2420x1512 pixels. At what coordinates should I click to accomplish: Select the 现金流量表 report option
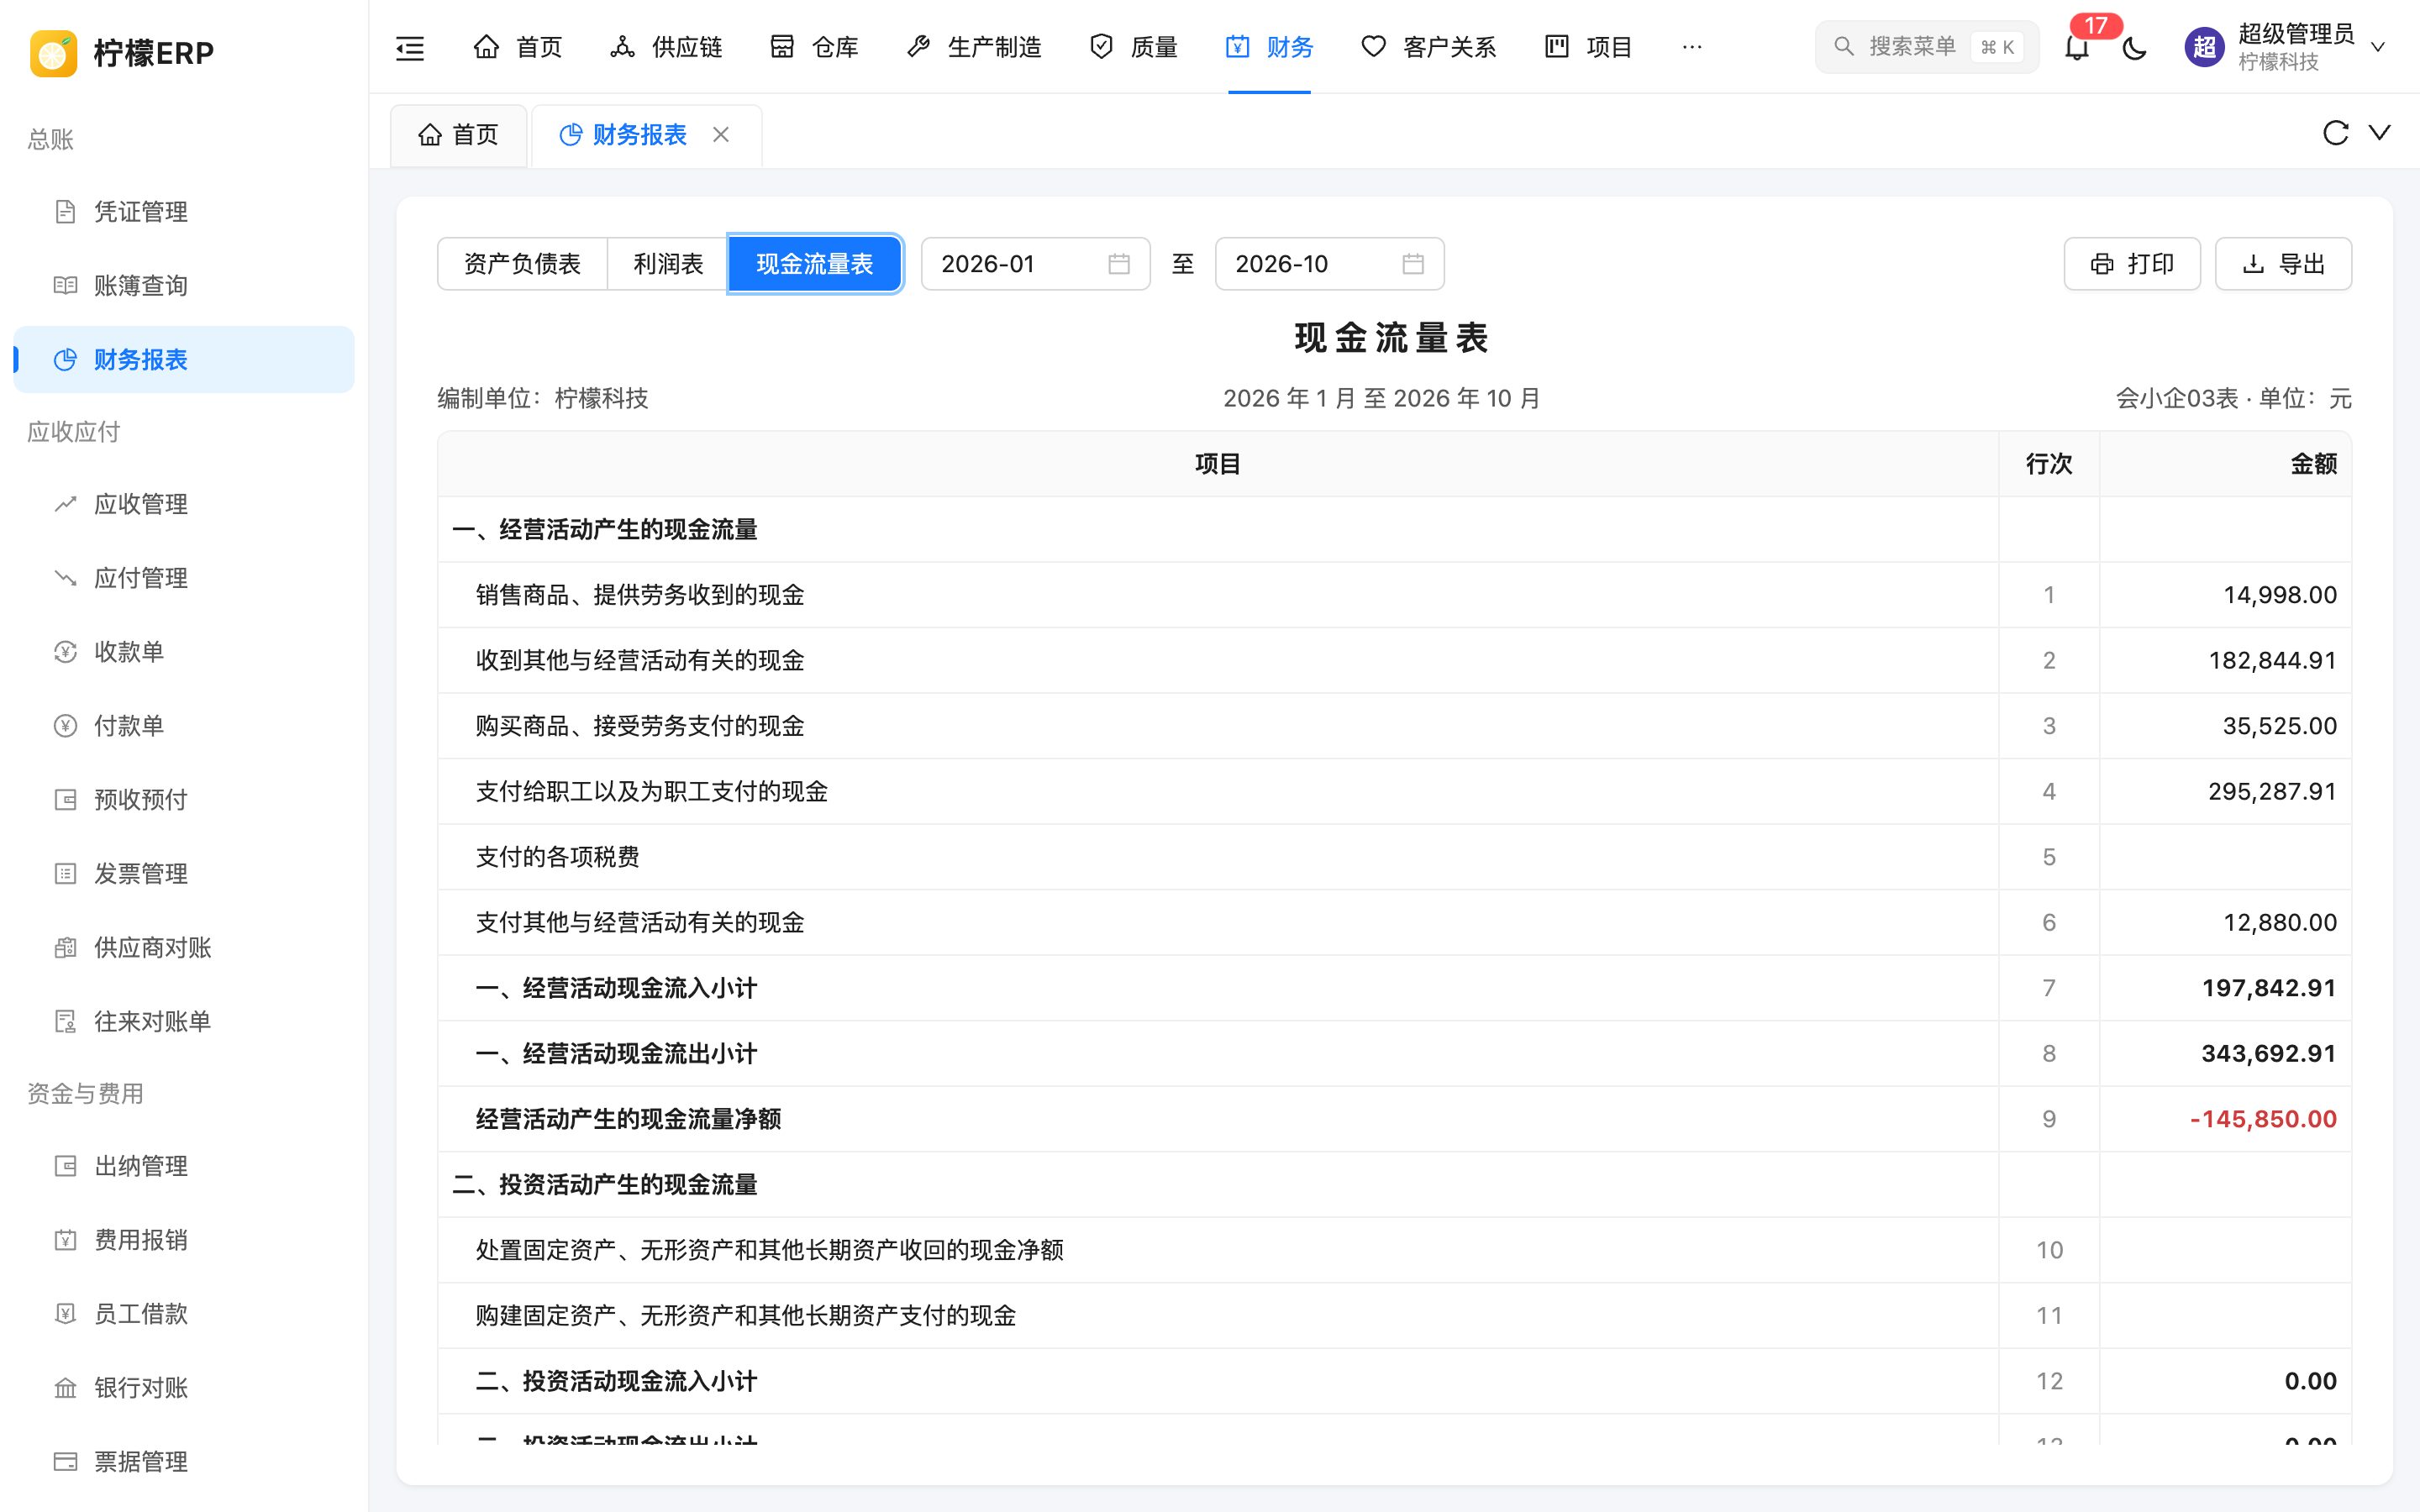pyautogui.click(x=815, y=264)
